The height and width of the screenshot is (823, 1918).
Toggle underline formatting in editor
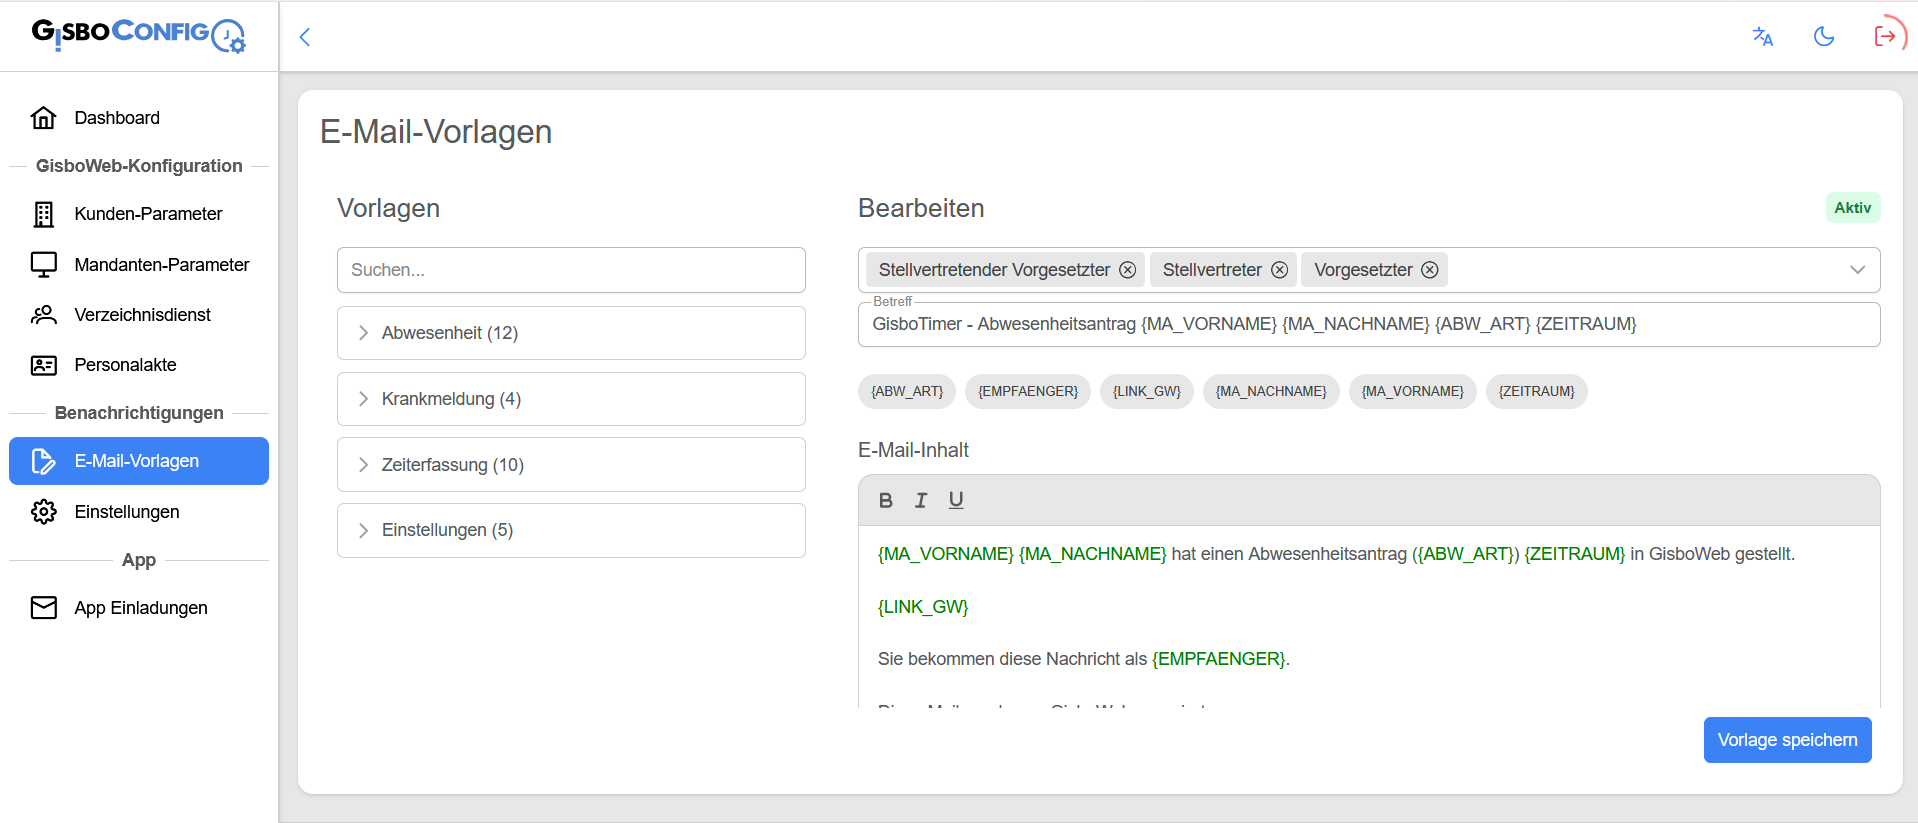tap(956, 500)
